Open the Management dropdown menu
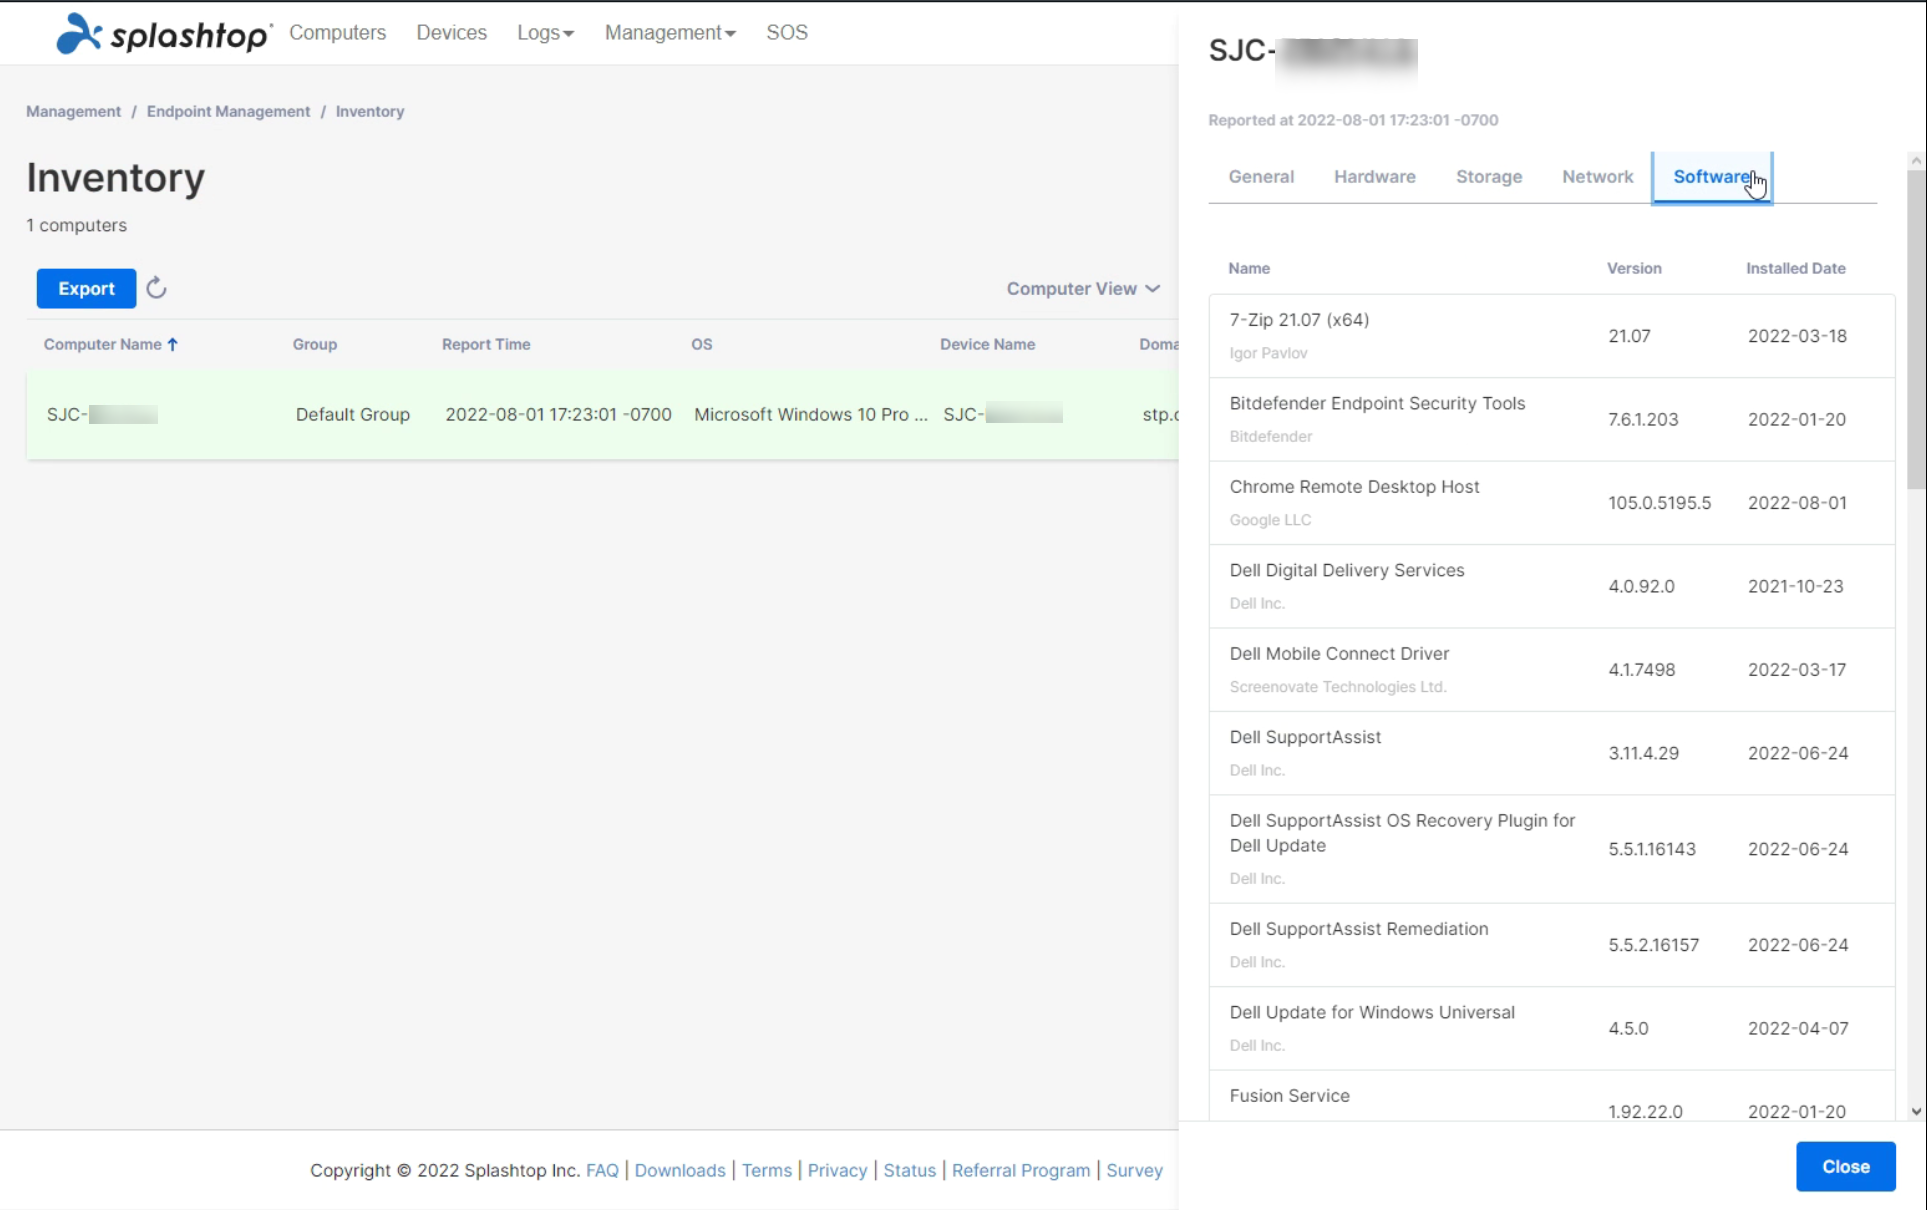 (x=670, y=32)
